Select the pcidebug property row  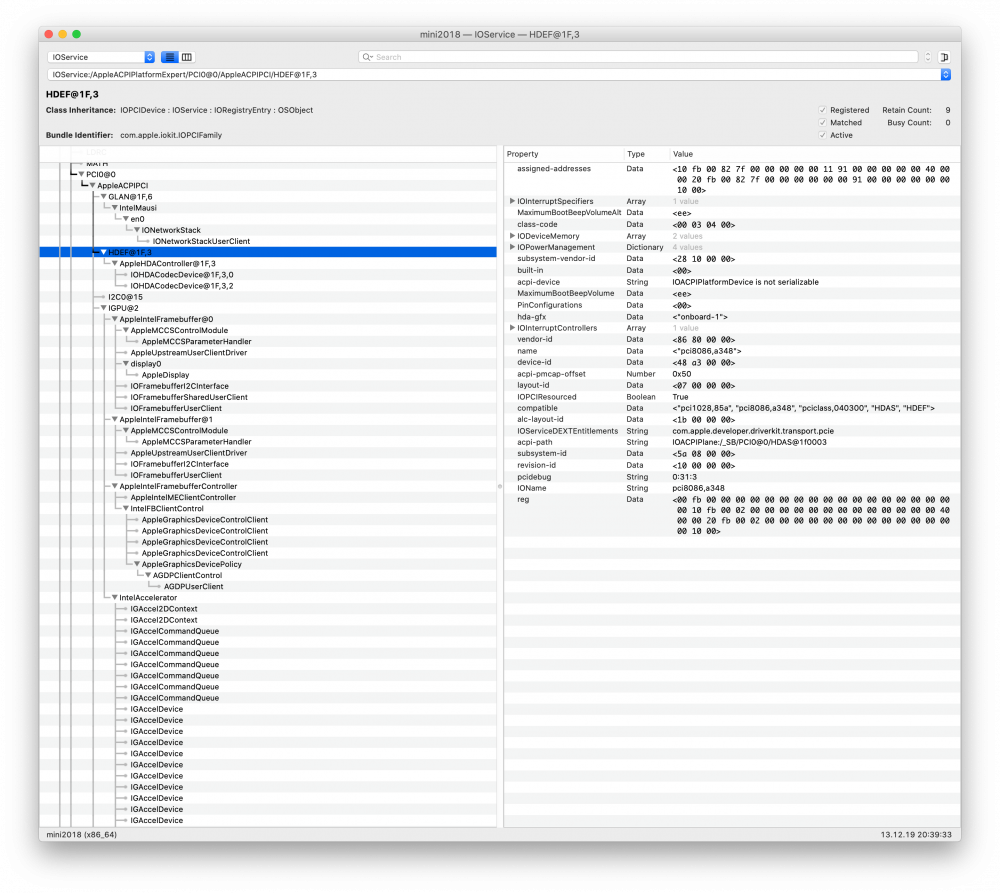click(x=732, y=476)
